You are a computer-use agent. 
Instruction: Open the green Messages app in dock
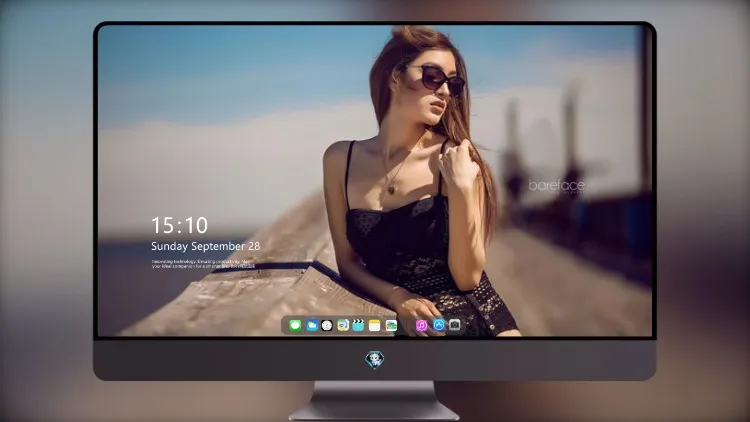tap(295, 325)
